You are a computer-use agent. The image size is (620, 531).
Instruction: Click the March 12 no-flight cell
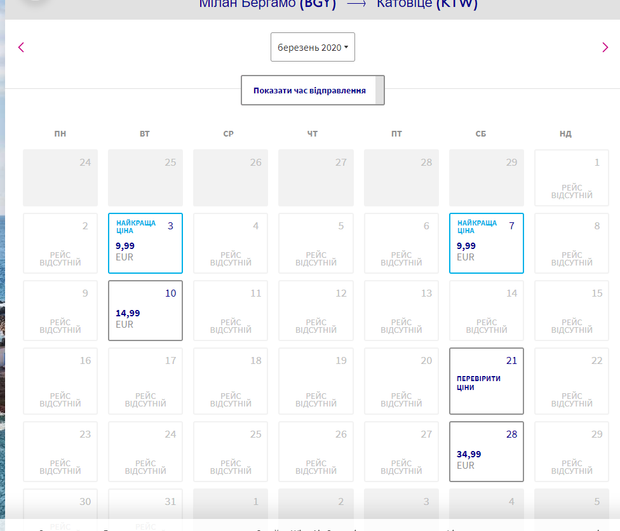[315, 310]
